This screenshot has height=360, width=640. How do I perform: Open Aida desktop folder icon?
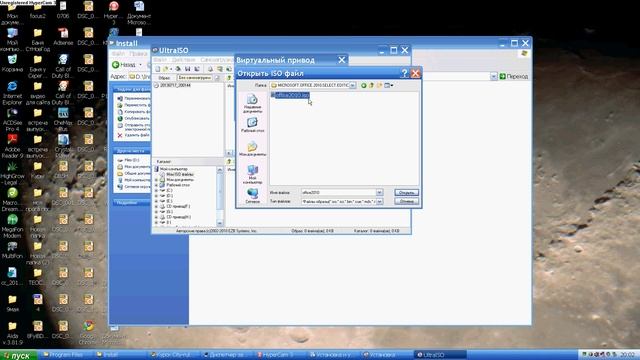coord(12,333)
